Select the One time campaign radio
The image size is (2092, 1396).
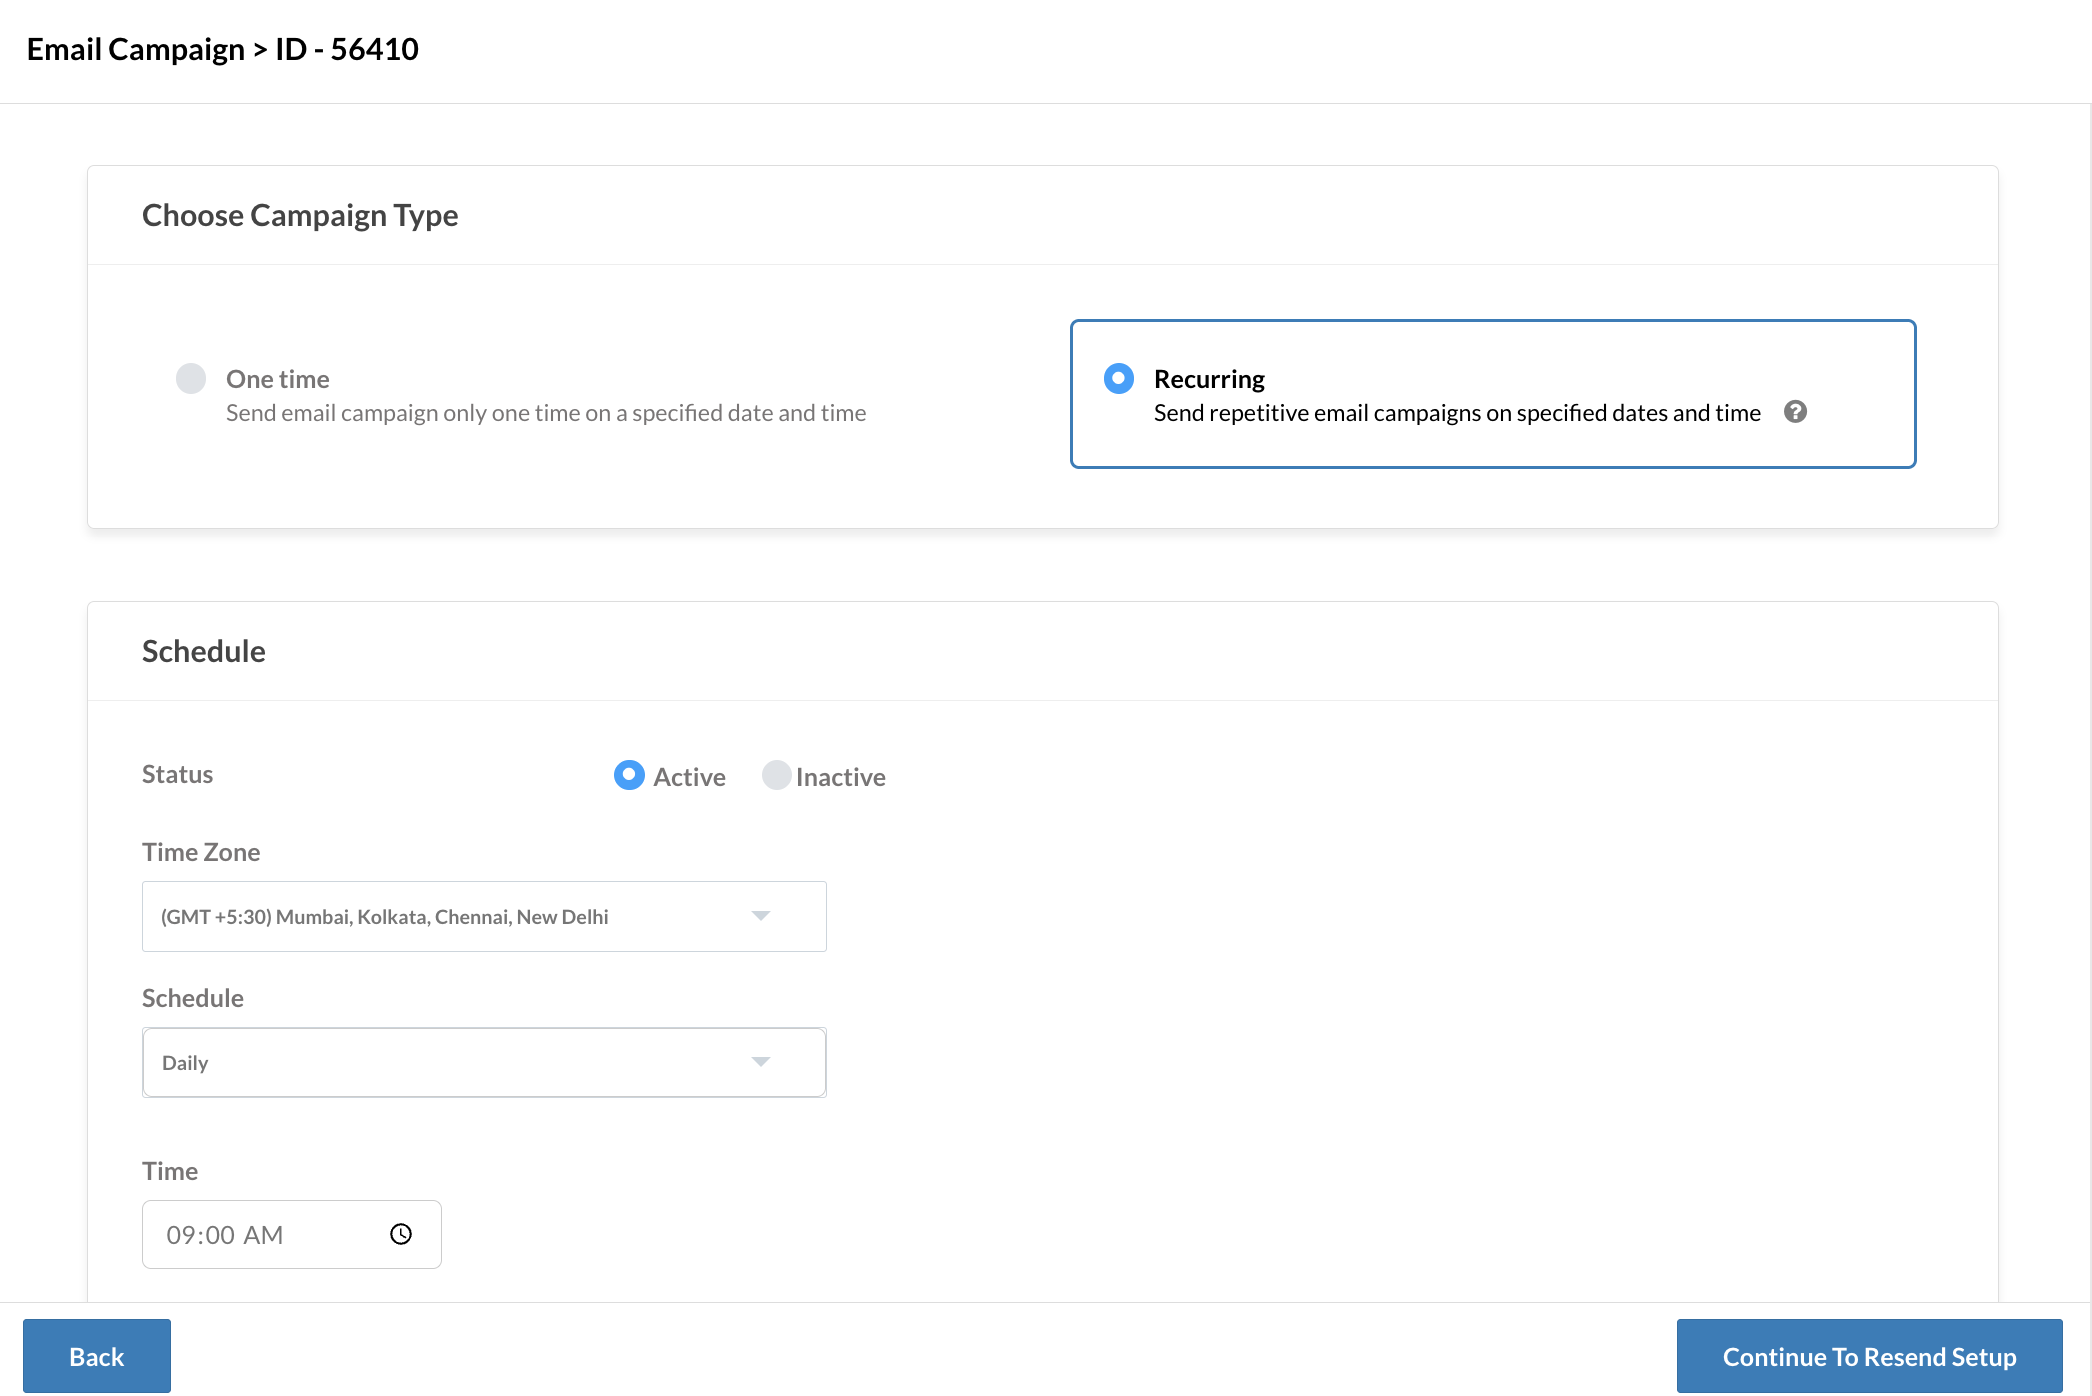point(191,378)
